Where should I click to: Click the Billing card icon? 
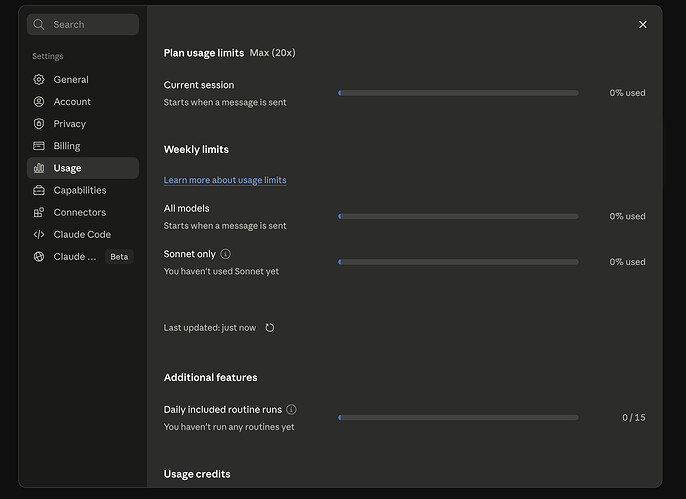pyautogui.click(x=39, y=146)
